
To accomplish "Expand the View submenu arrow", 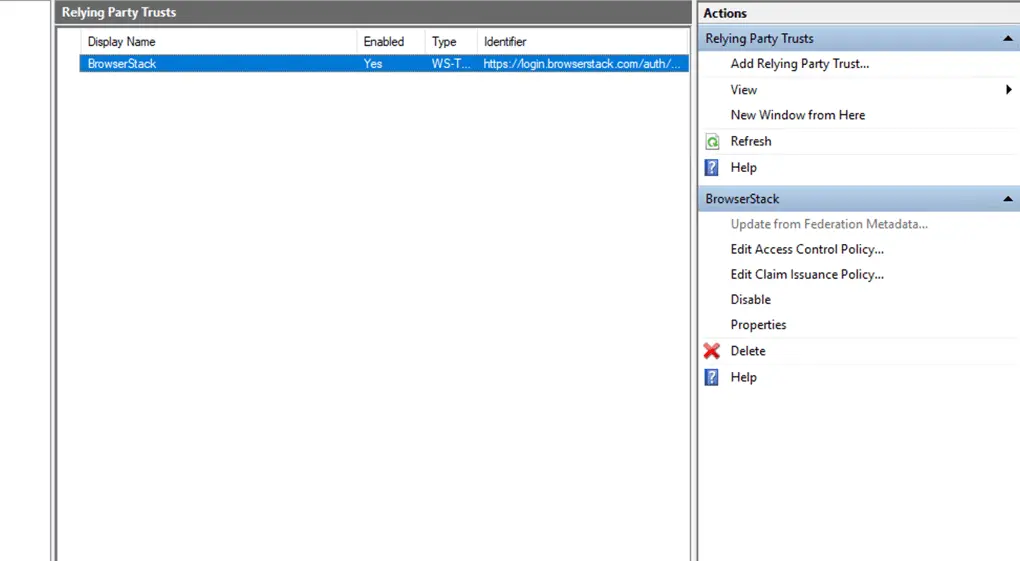I will [1009, 90].
